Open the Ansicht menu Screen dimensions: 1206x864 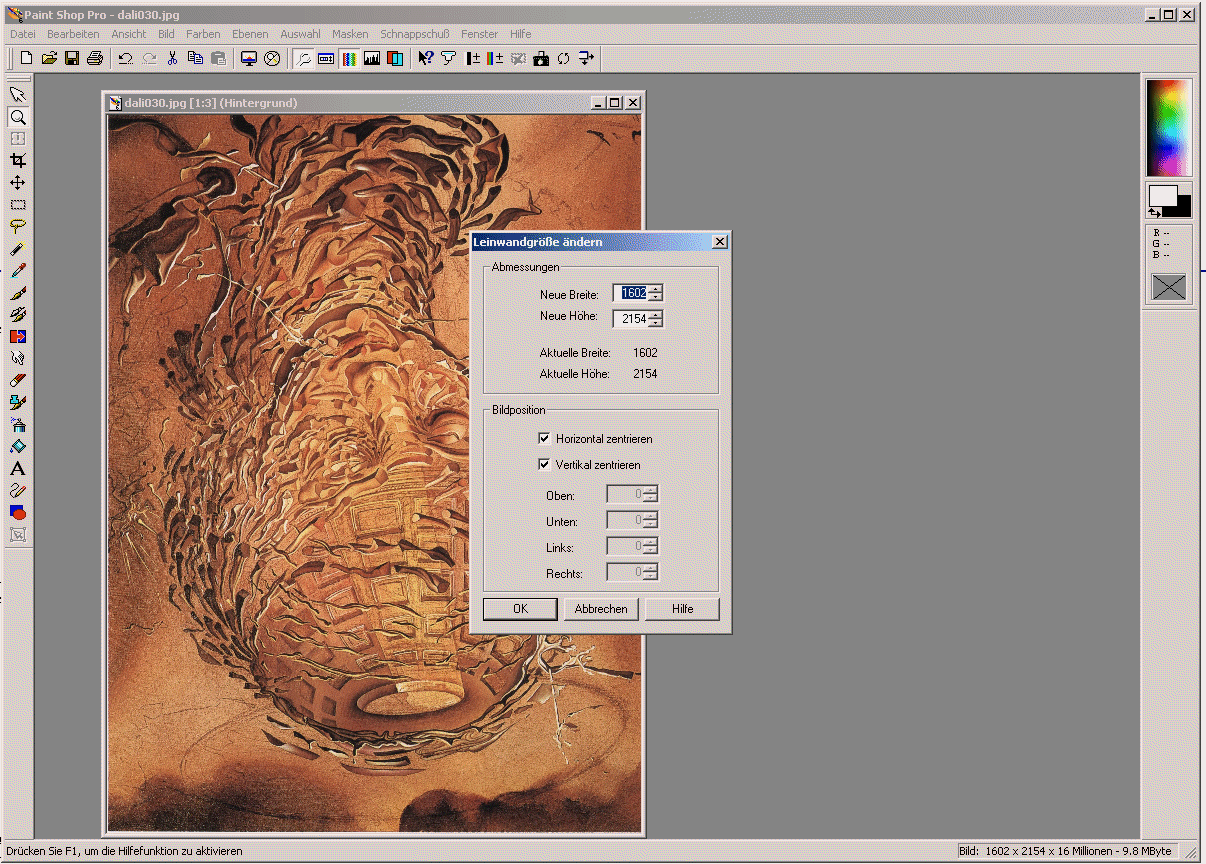(129, 34)
